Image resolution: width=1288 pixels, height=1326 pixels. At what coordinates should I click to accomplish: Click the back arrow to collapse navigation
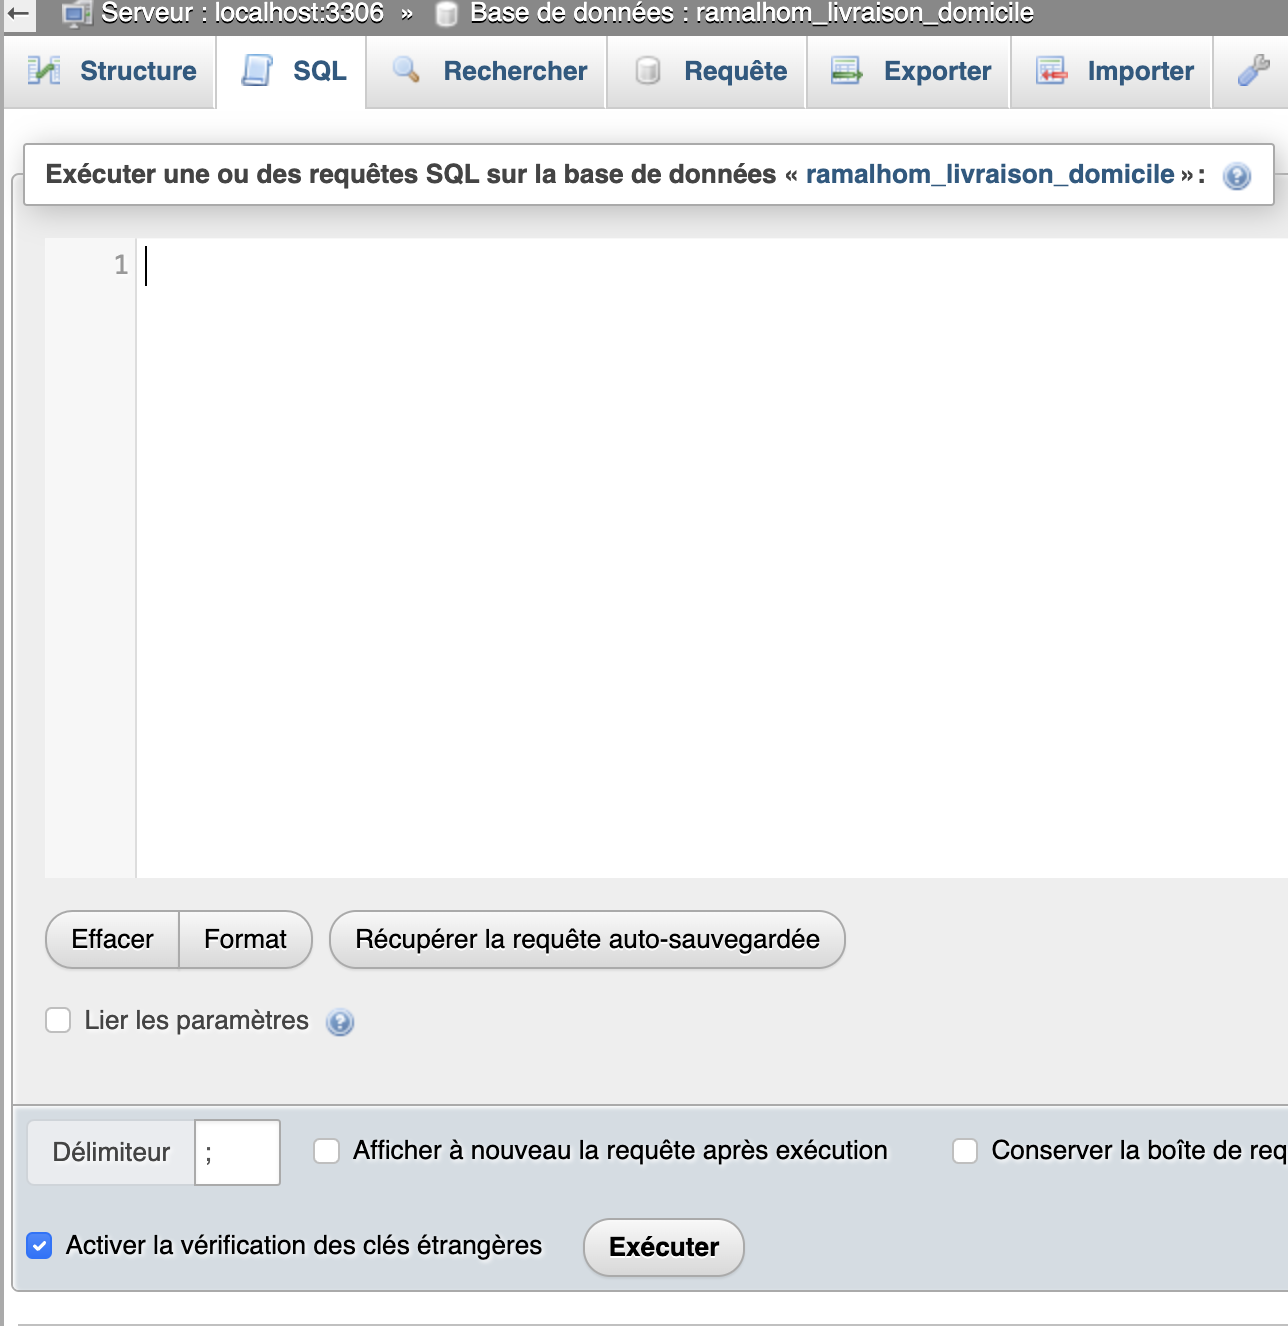(x=18, y=13)
